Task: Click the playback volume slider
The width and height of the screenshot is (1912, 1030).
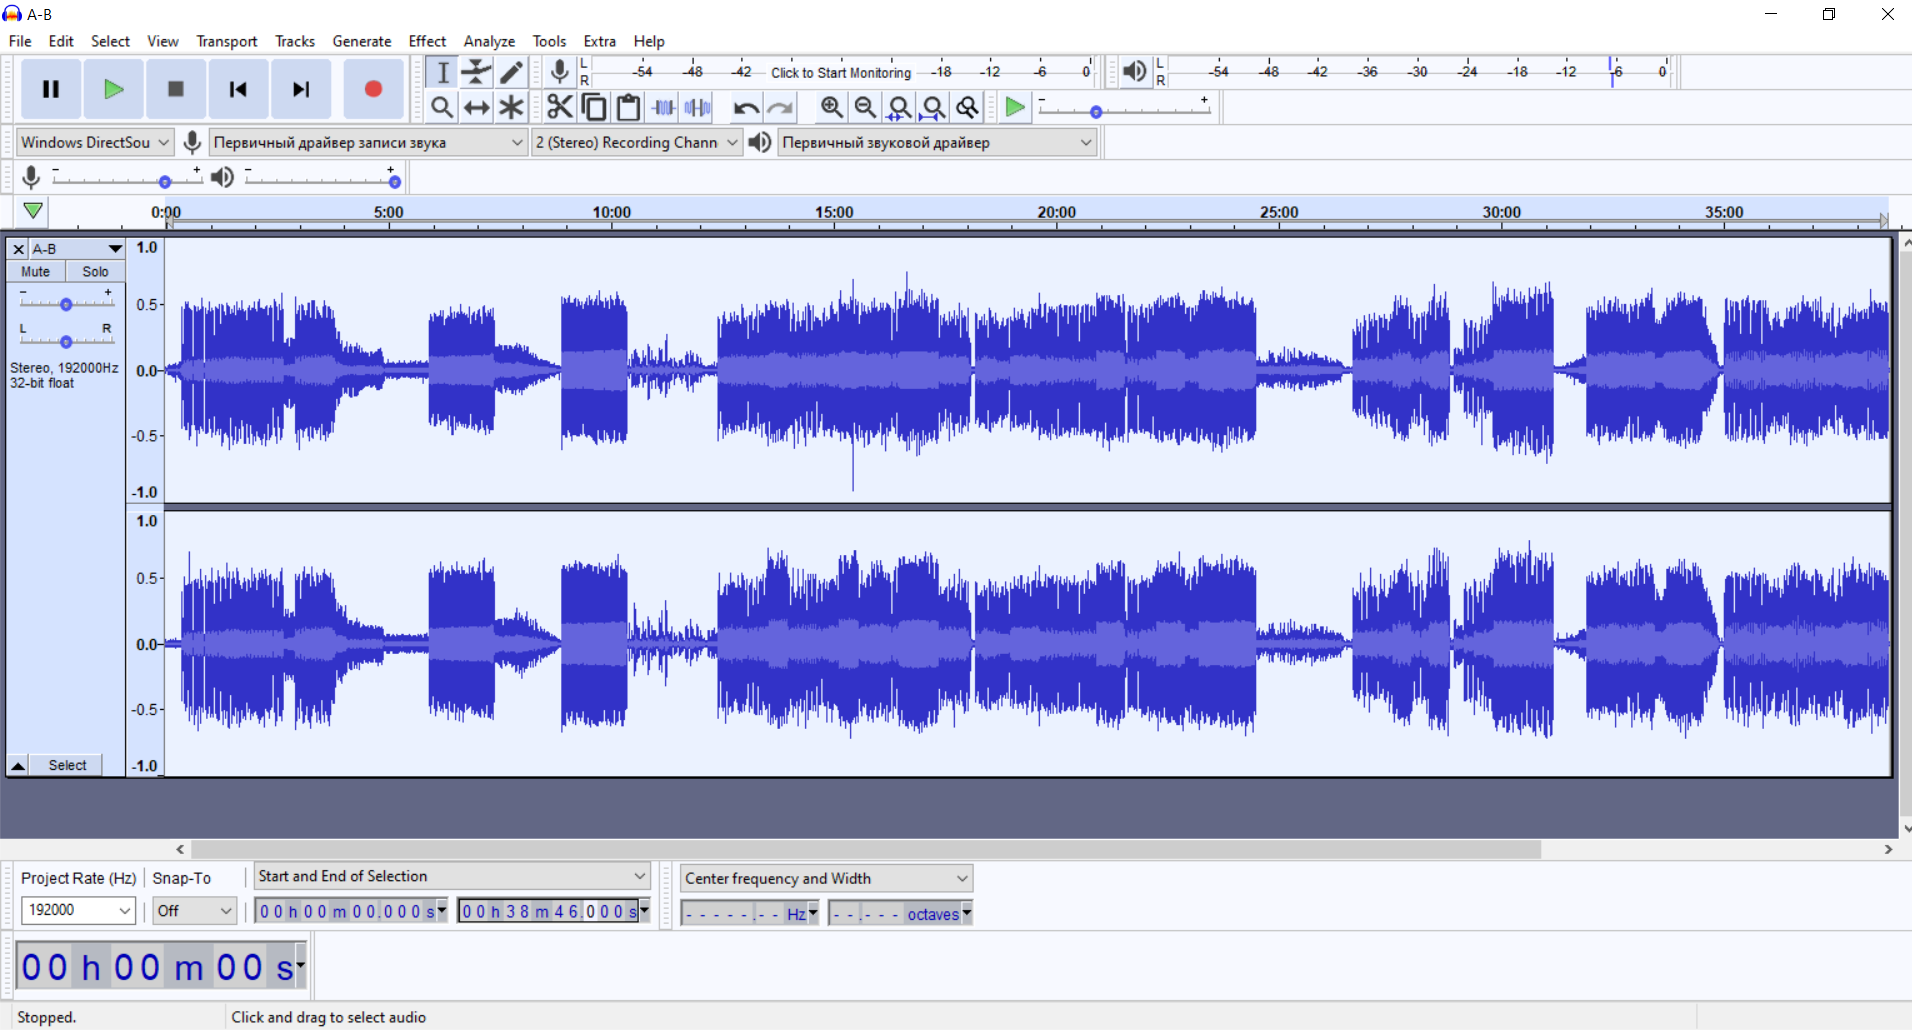Action: point(322,178)
